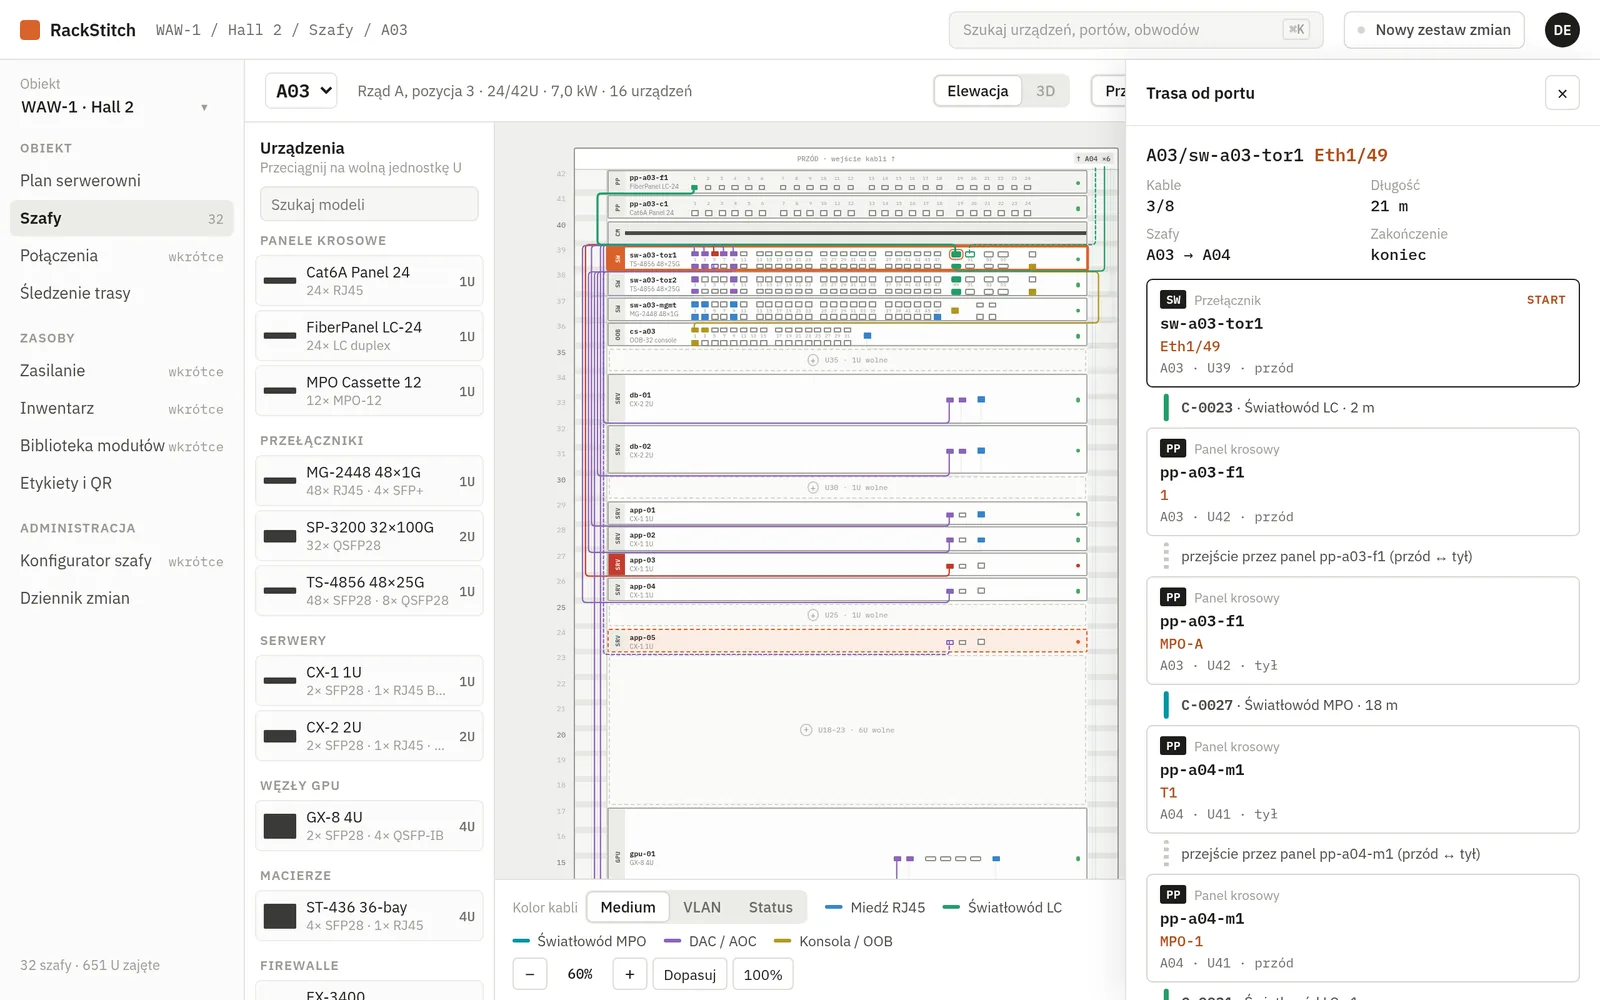Open the A03 rack selector dropdown
The image size is (1600, 1000).
click(x=301, y=91)
